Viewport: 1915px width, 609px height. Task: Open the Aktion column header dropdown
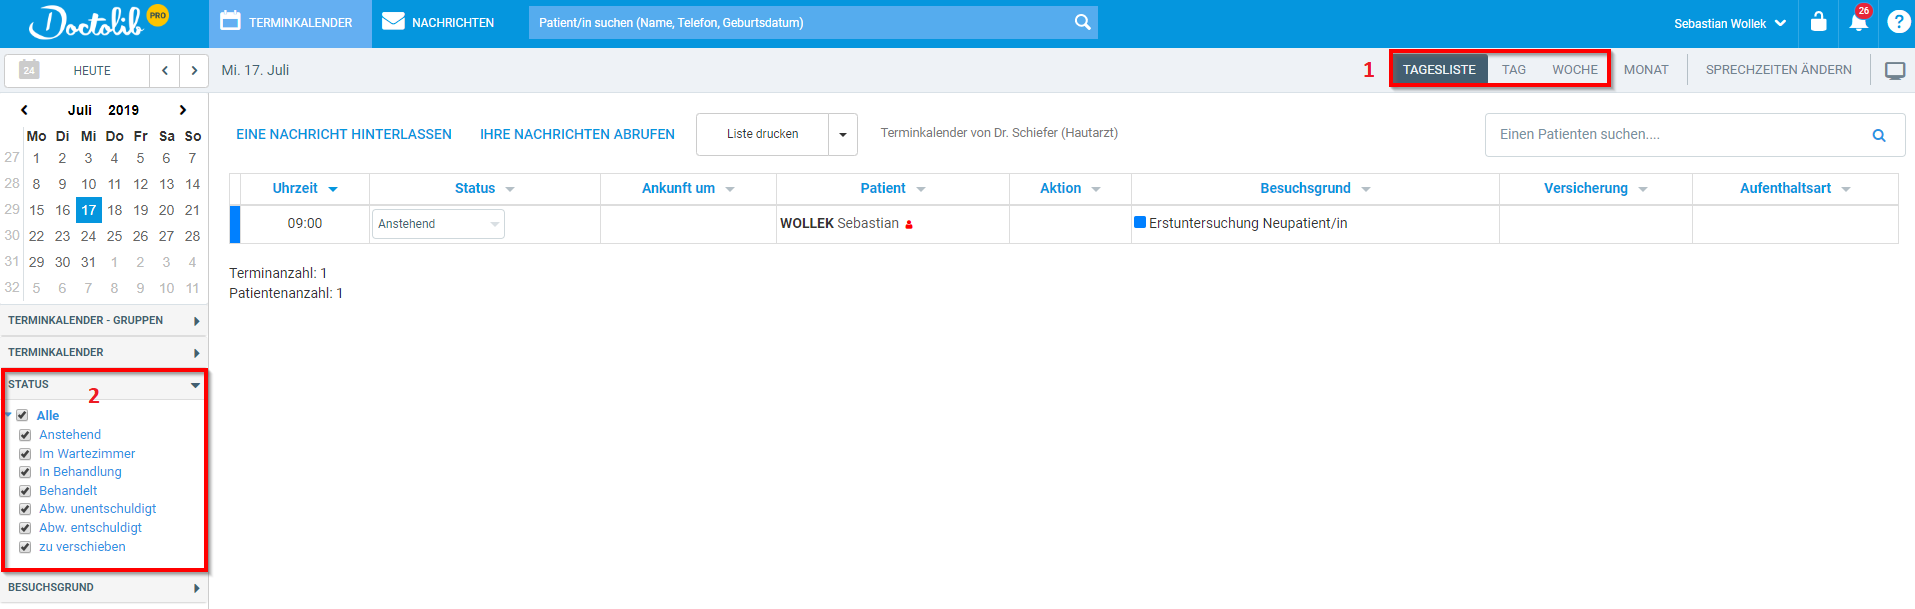click(1096, 189)
